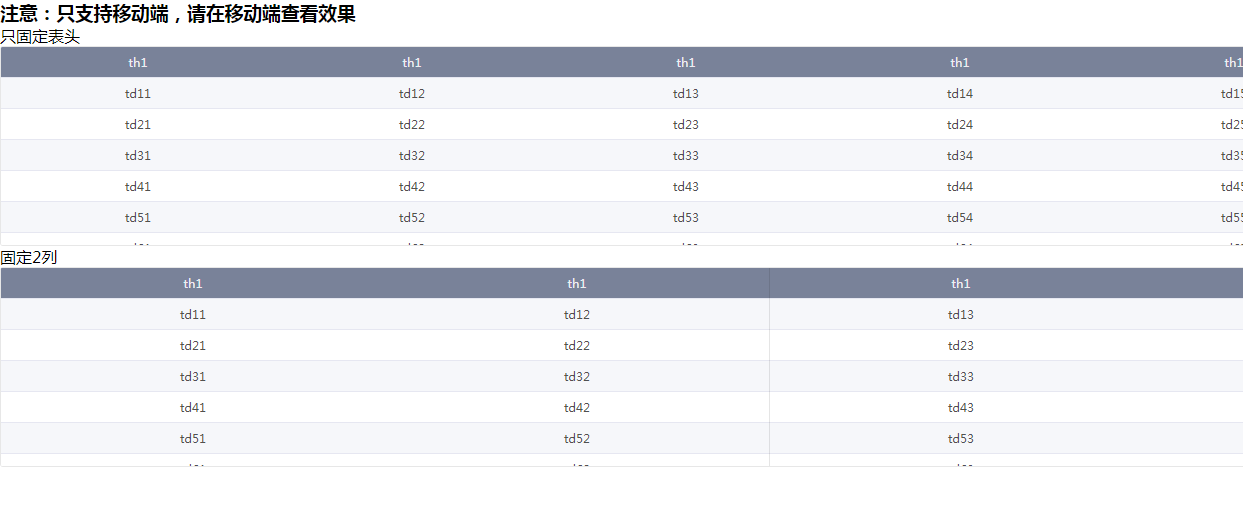Click cell td13 in the fixed-2-columns table
This screenshot has width=1243, height=507.
pyautogui.click(x=961, y=315)
